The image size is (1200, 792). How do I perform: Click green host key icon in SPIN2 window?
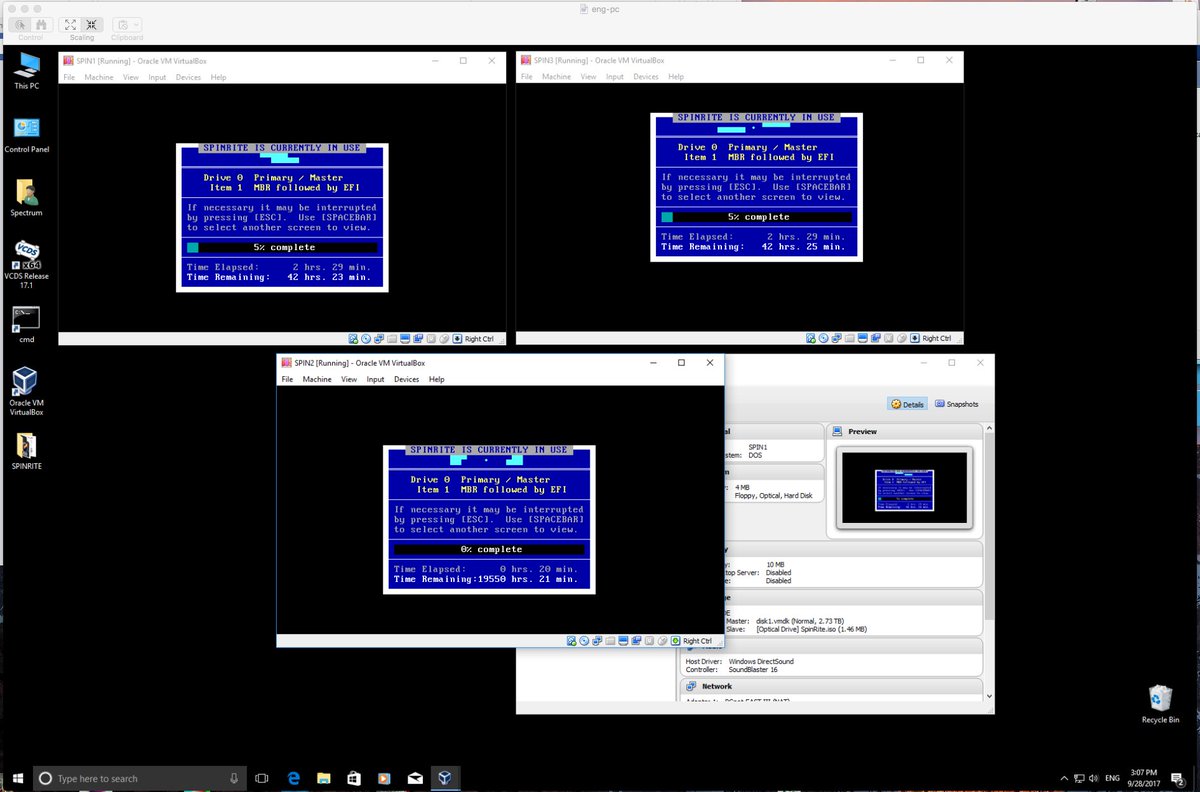pyautogui.click(x=675, y=641)
